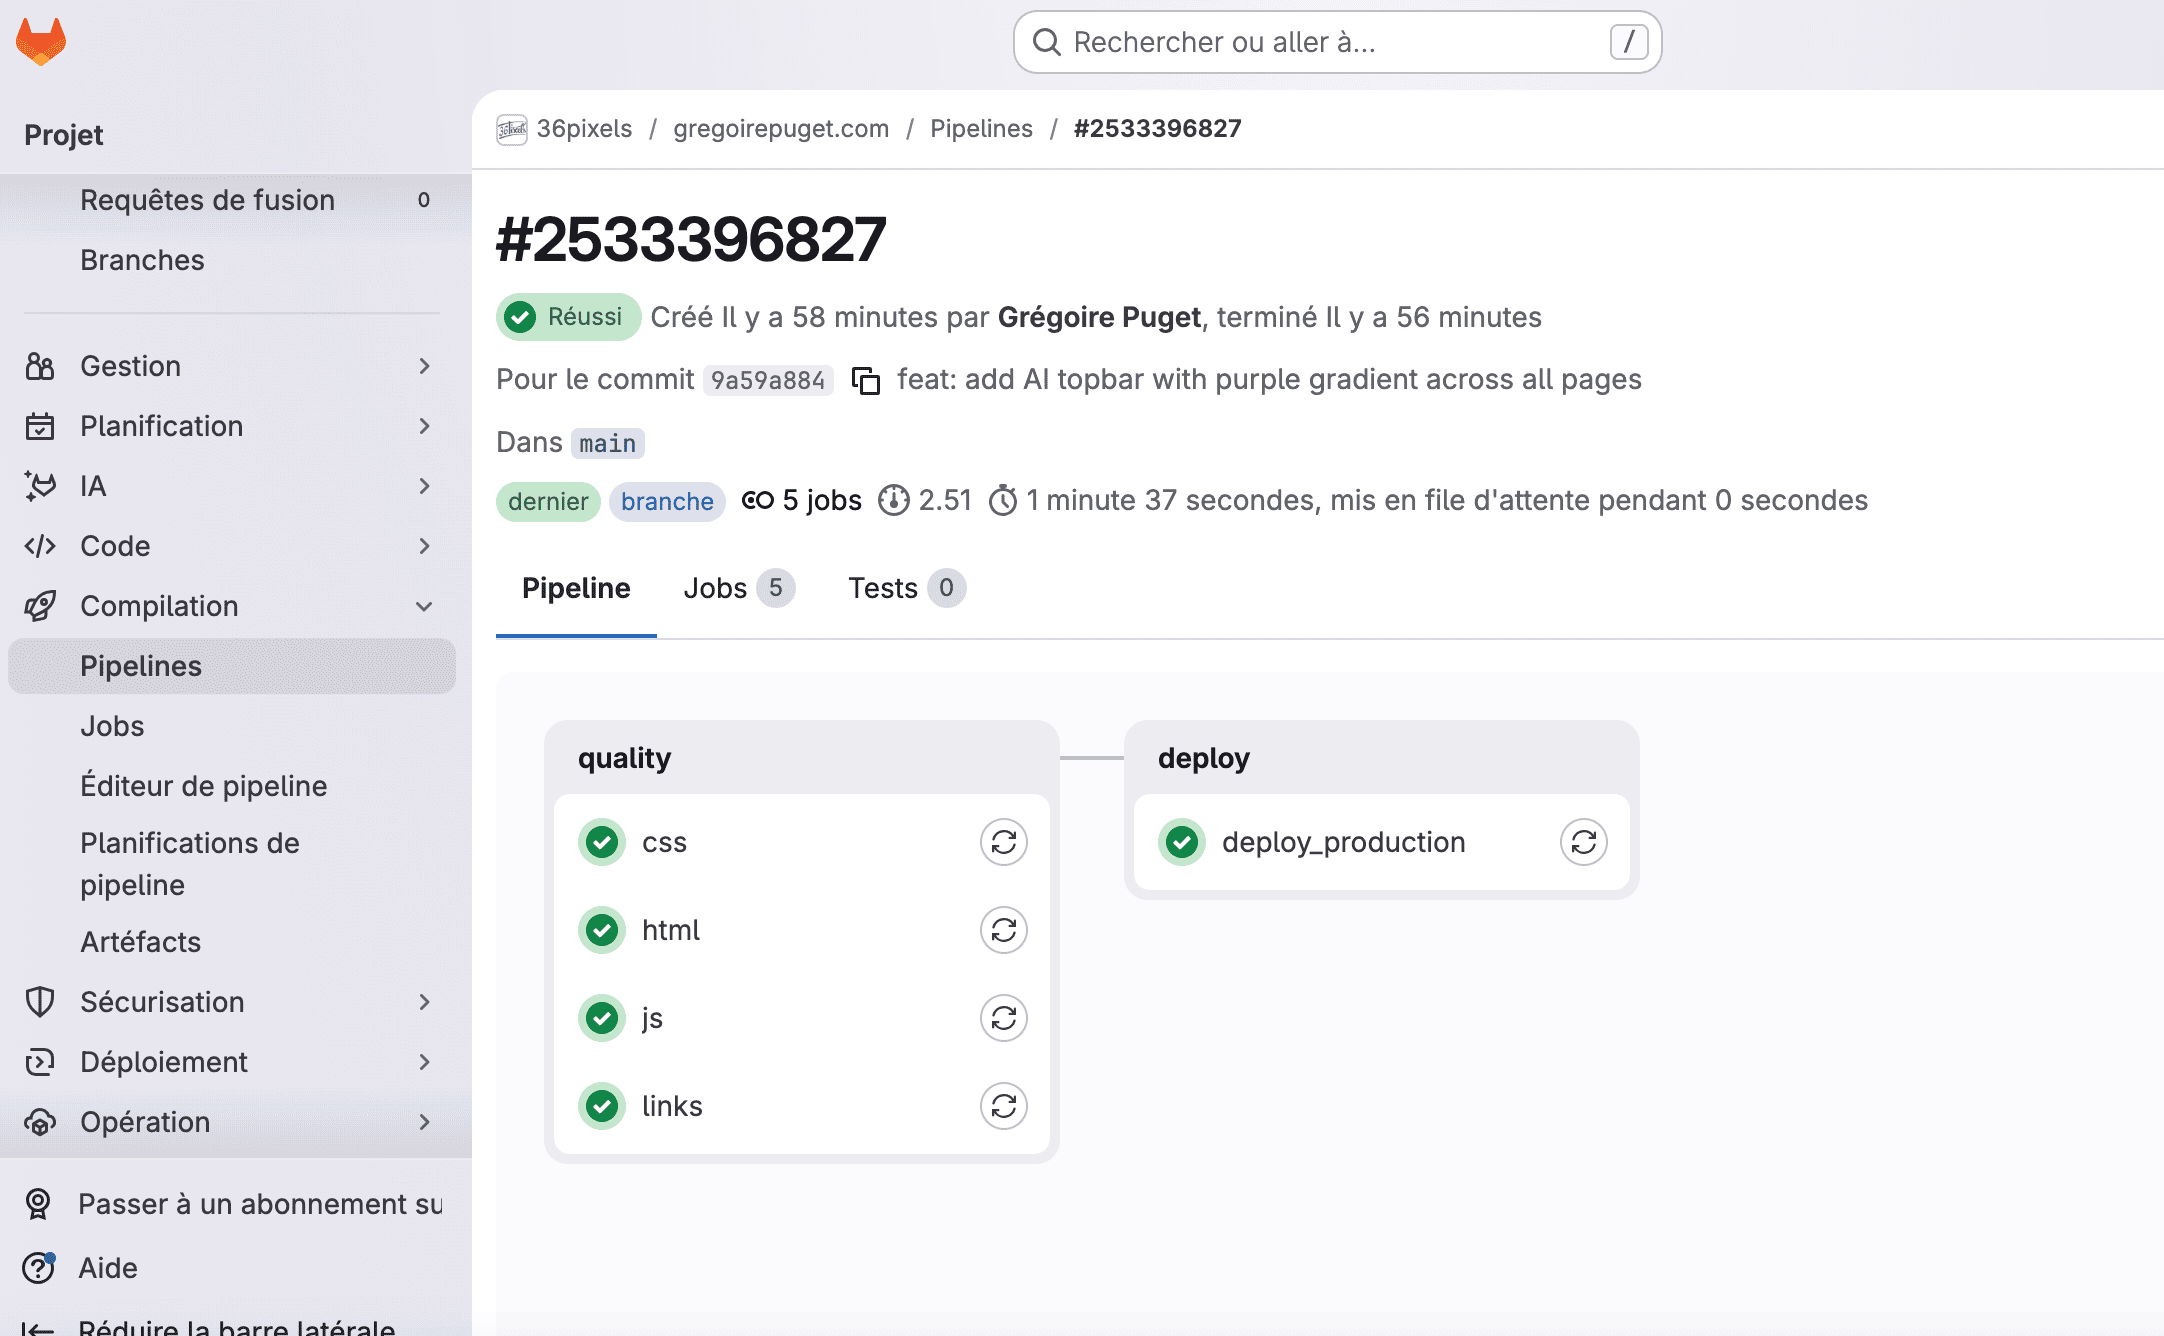This screenshot has width=2164, height=1336.
Task: Click the Déploiement icon
Action: (40, 1062)
